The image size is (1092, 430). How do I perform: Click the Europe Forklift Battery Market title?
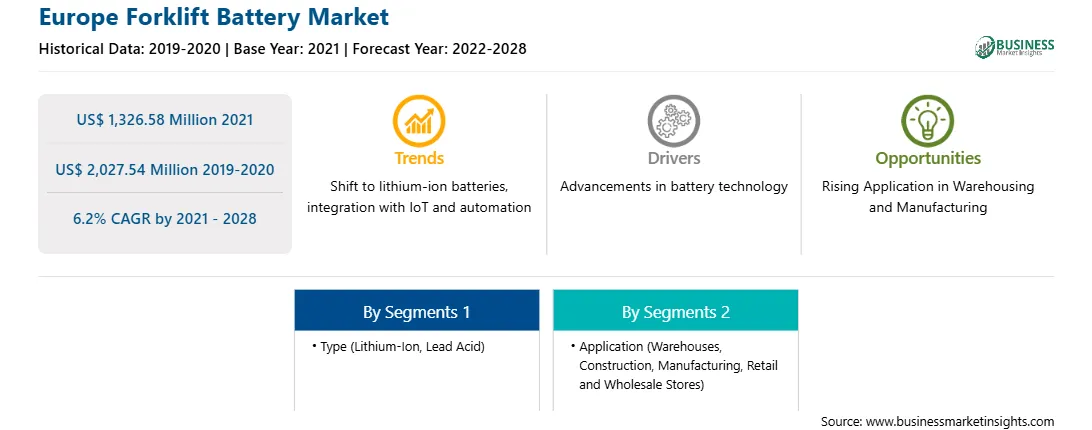point(214,17)
